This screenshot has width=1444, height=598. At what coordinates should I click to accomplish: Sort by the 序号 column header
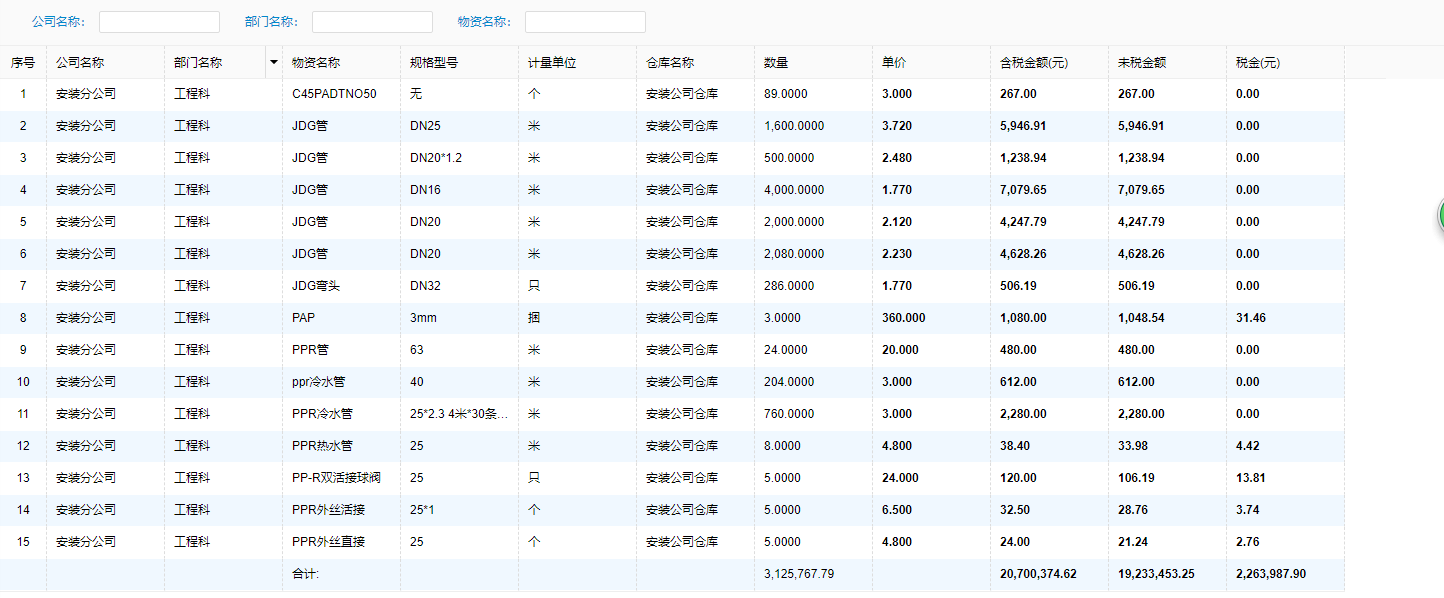23,62
